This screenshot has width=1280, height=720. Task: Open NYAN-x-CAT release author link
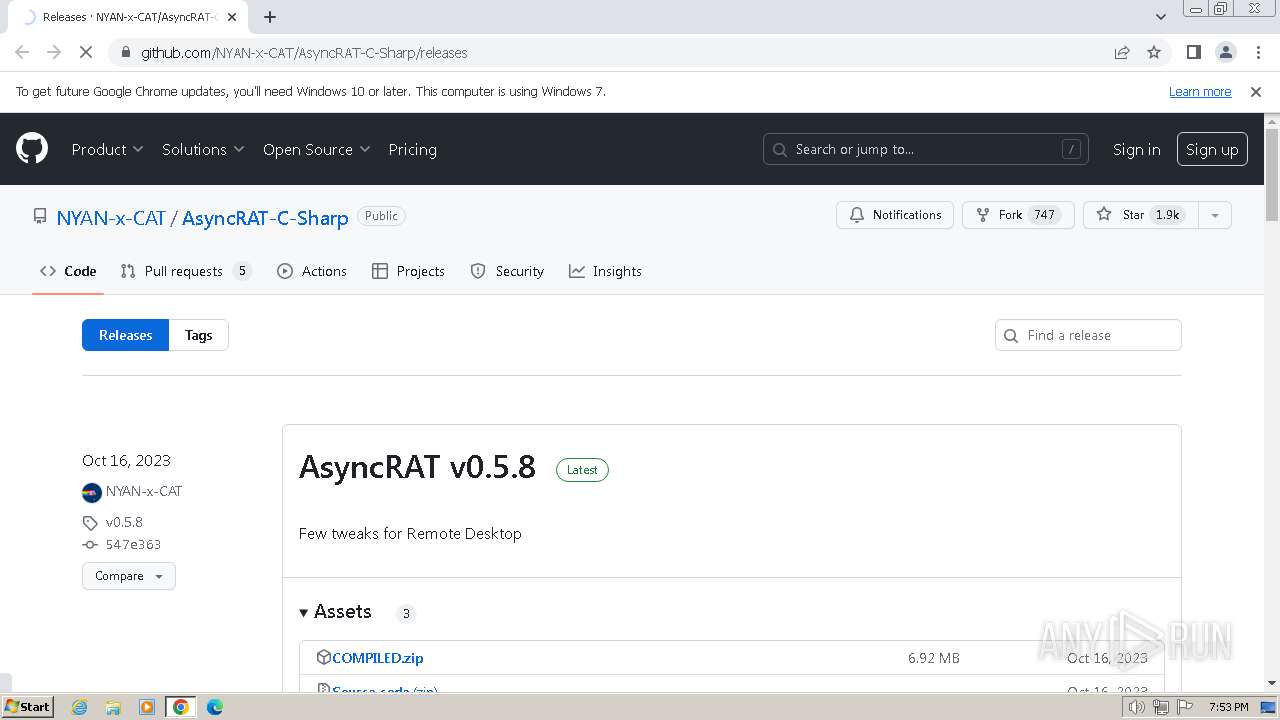[144, 491]
